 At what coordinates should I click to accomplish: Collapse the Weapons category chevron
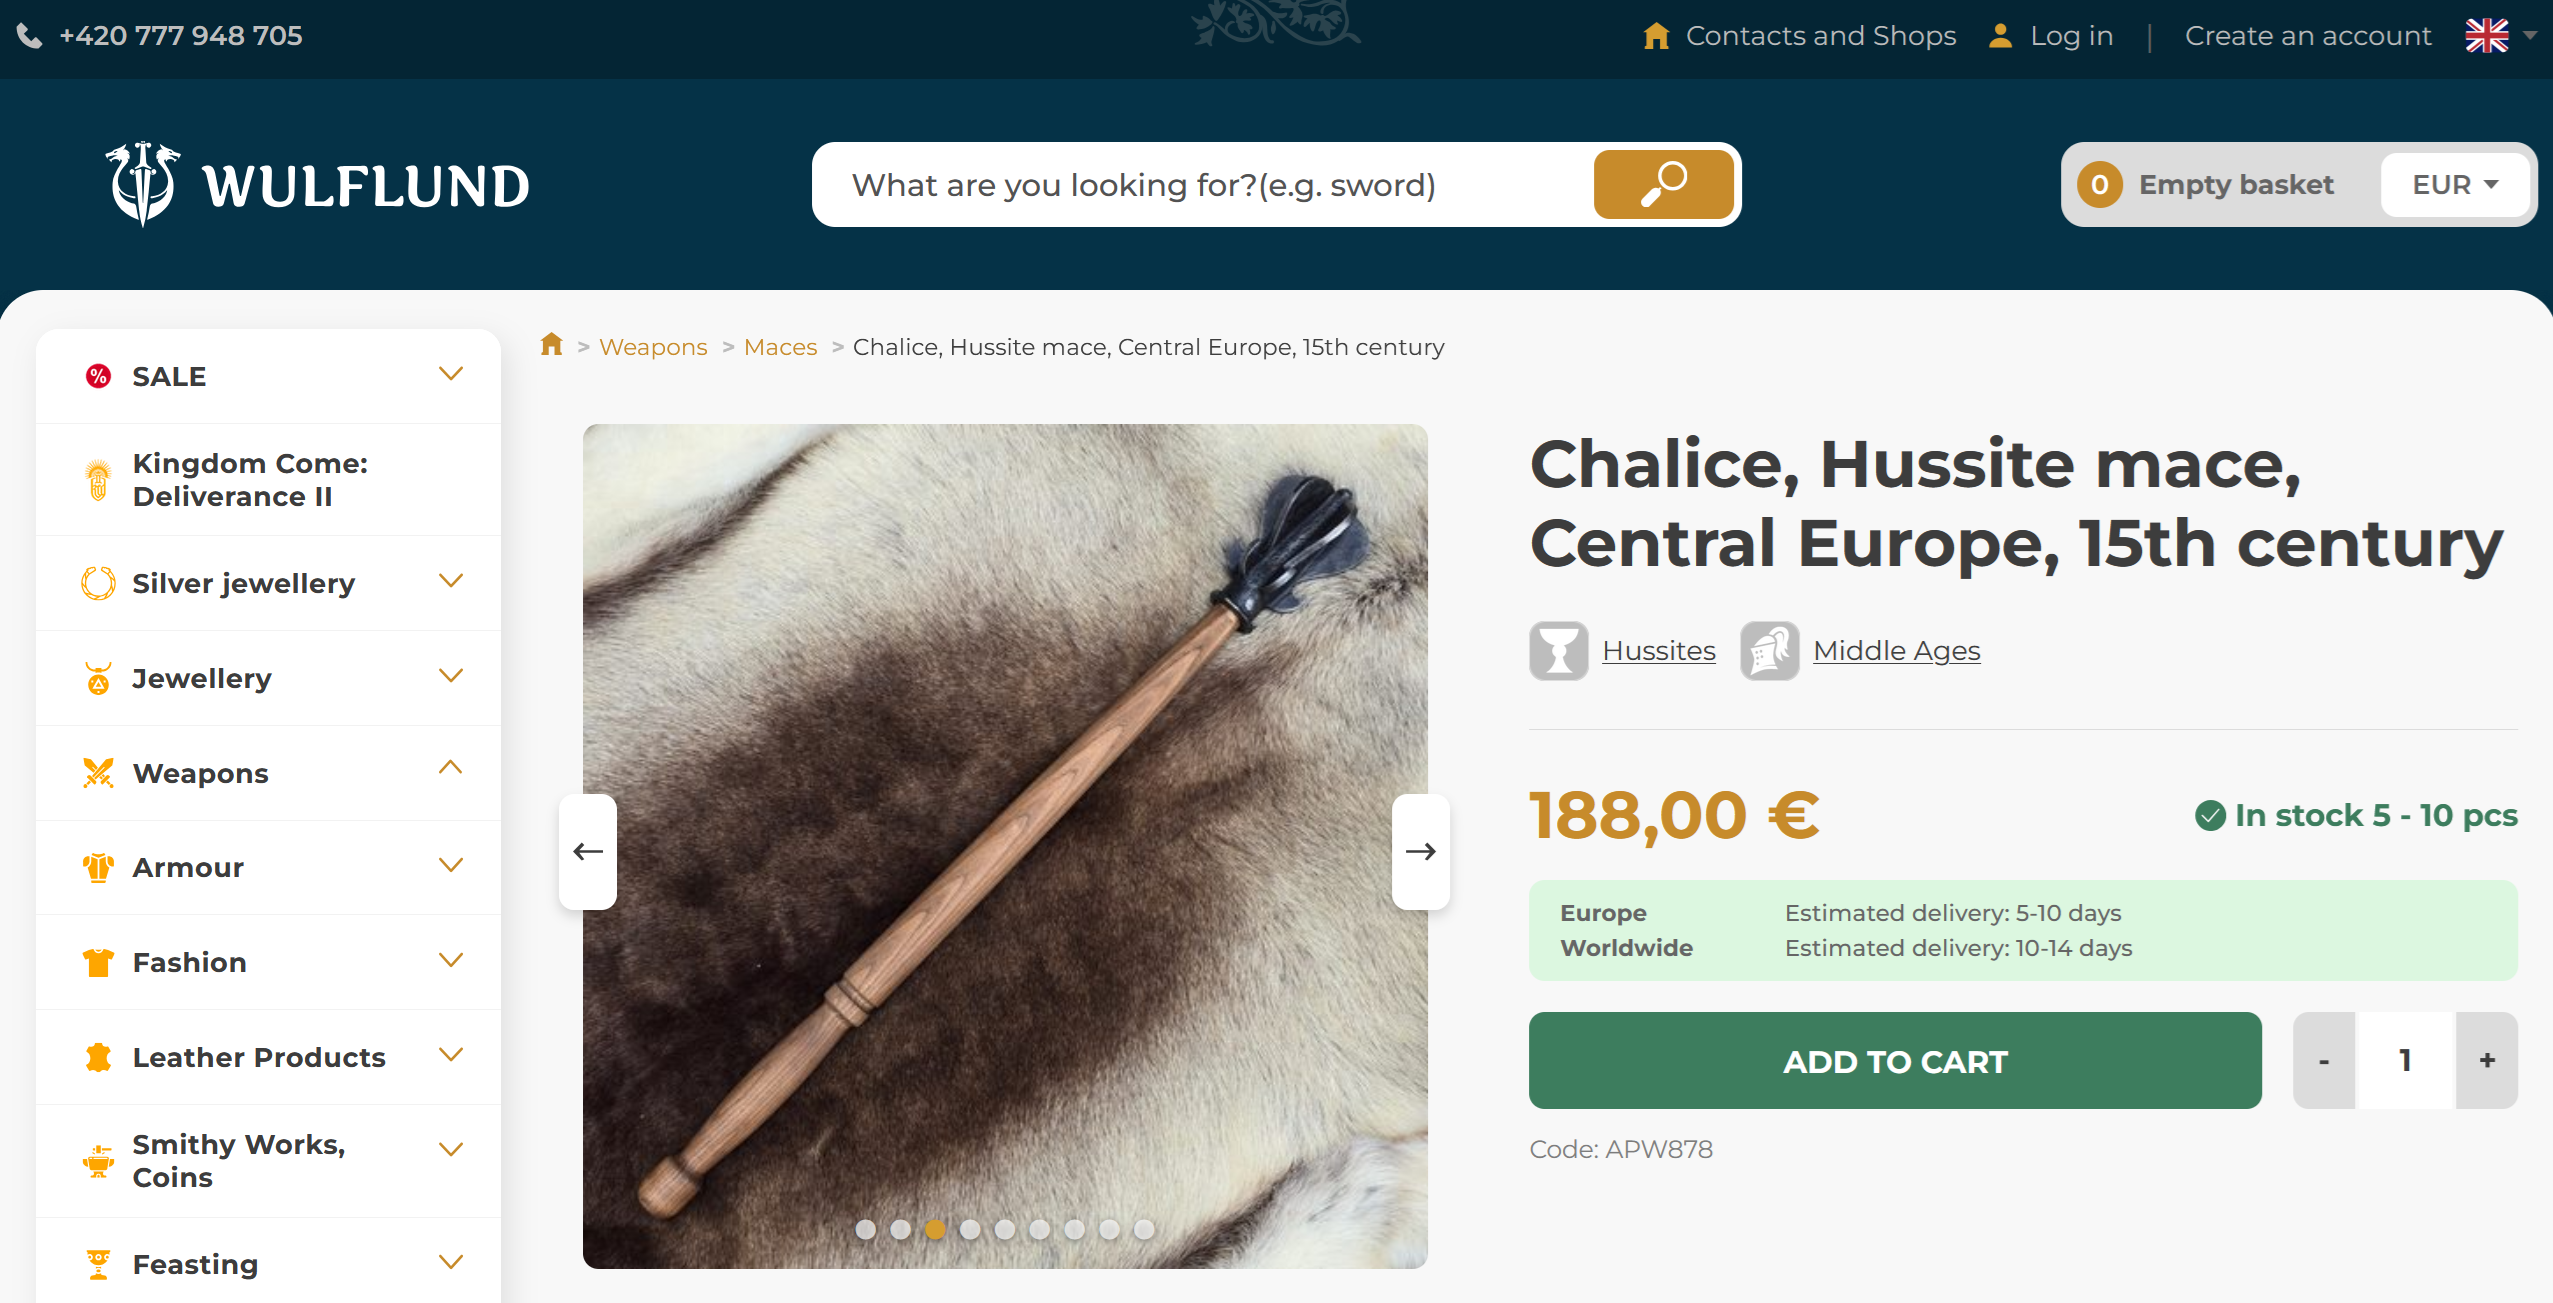click(451, 768)
